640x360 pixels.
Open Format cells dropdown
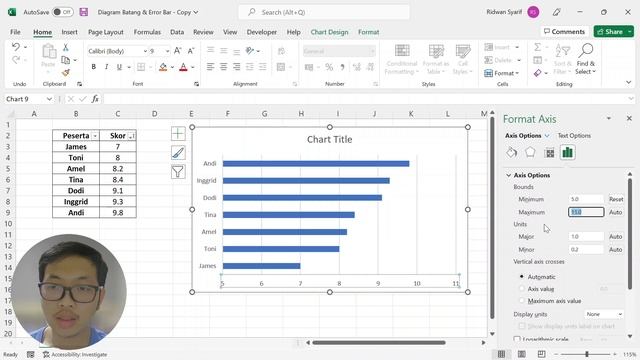(x=502, y=73)
